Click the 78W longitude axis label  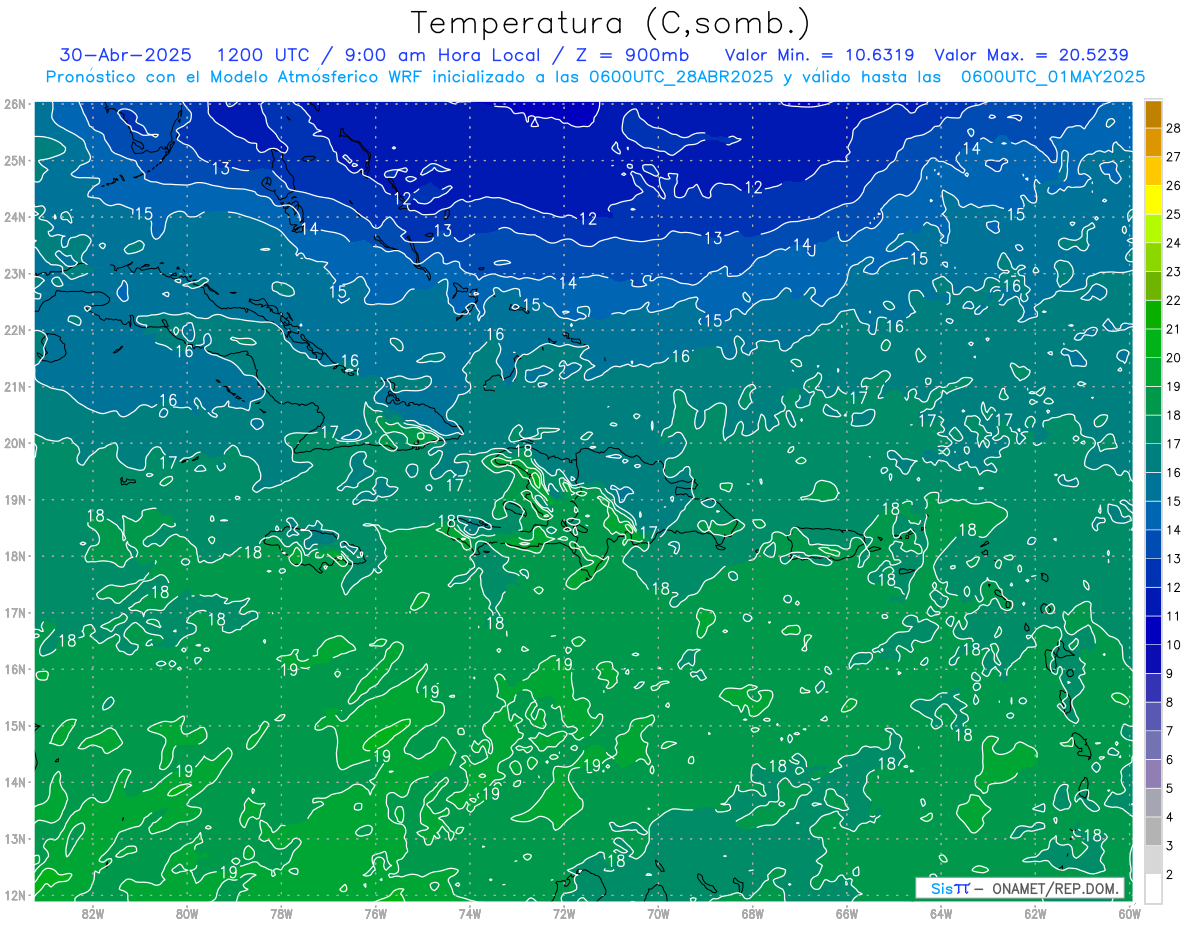click(x=281, y=913)
